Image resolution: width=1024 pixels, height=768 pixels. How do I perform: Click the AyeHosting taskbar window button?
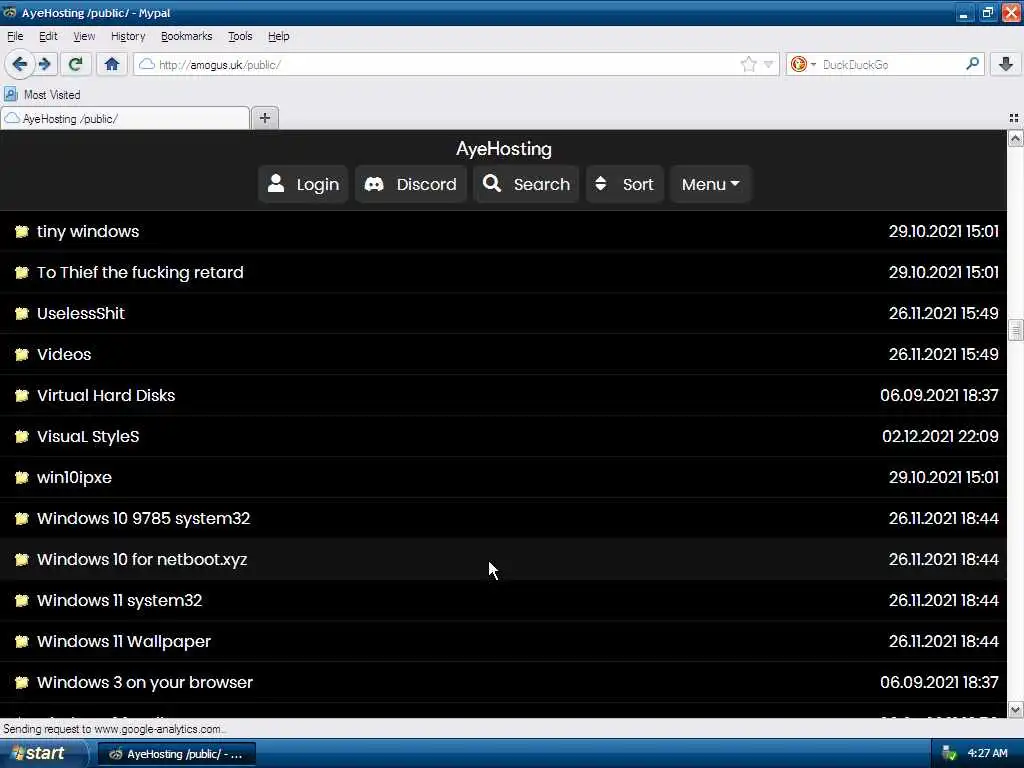[176, 754]
